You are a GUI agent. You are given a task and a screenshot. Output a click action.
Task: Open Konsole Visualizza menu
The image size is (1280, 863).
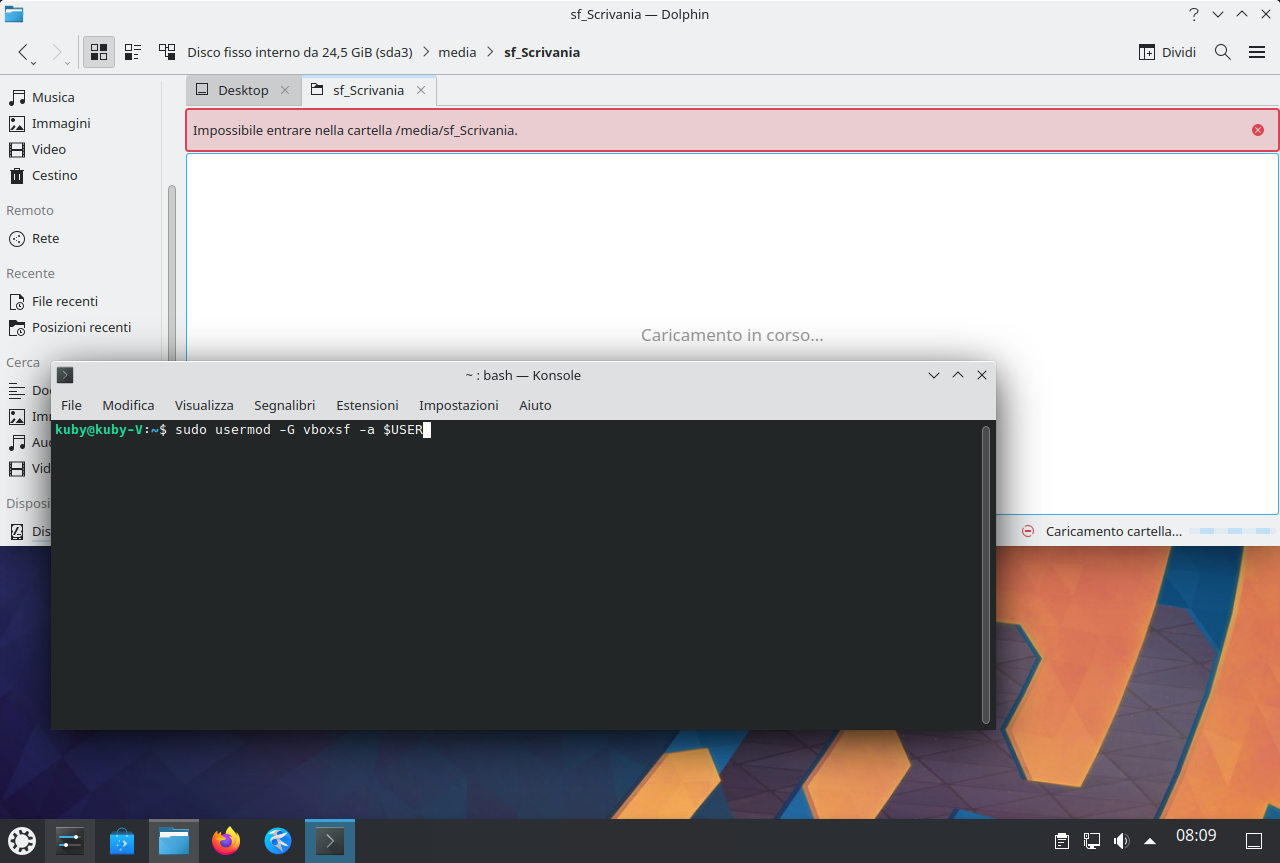pos(204,405)
